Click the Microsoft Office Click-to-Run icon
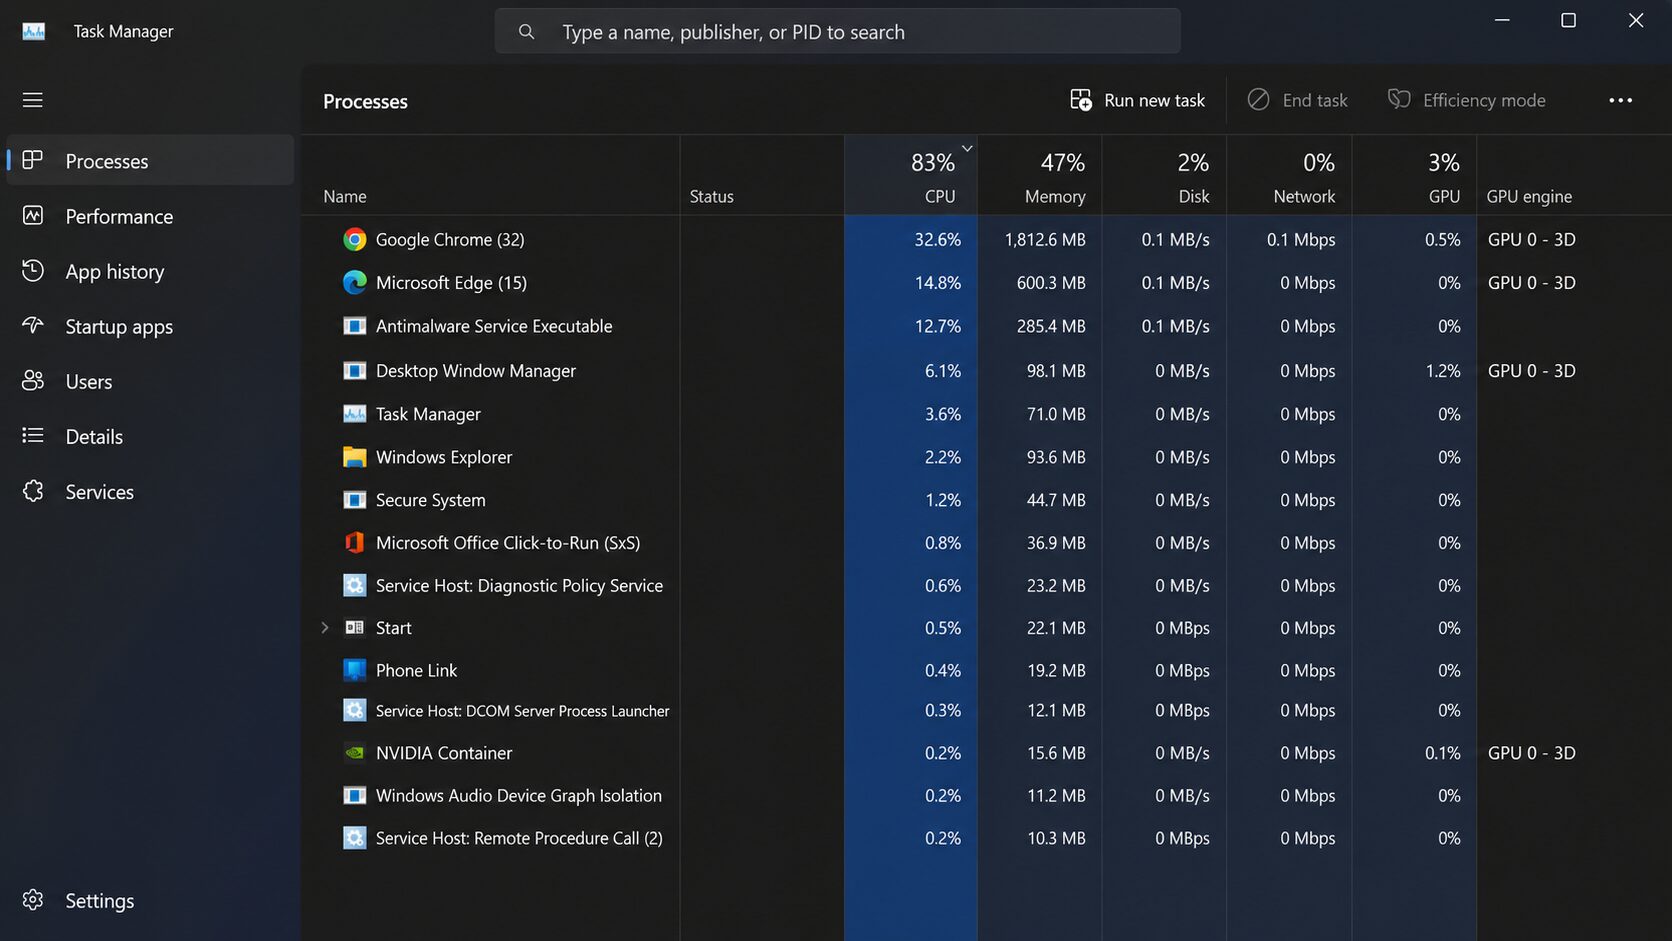Screen dimensions: 1672x941 click(355, 542)
